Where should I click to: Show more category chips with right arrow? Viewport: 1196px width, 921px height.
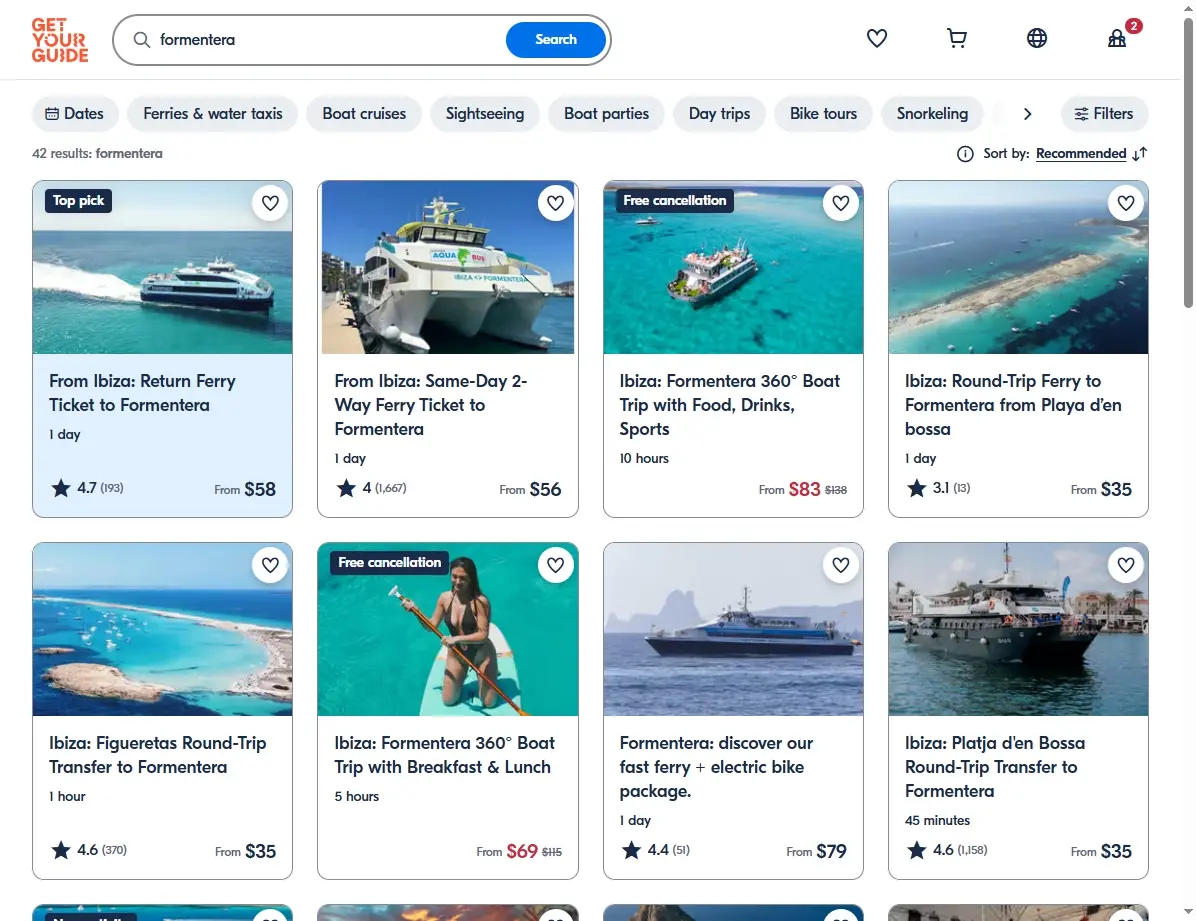(1027, 114)
